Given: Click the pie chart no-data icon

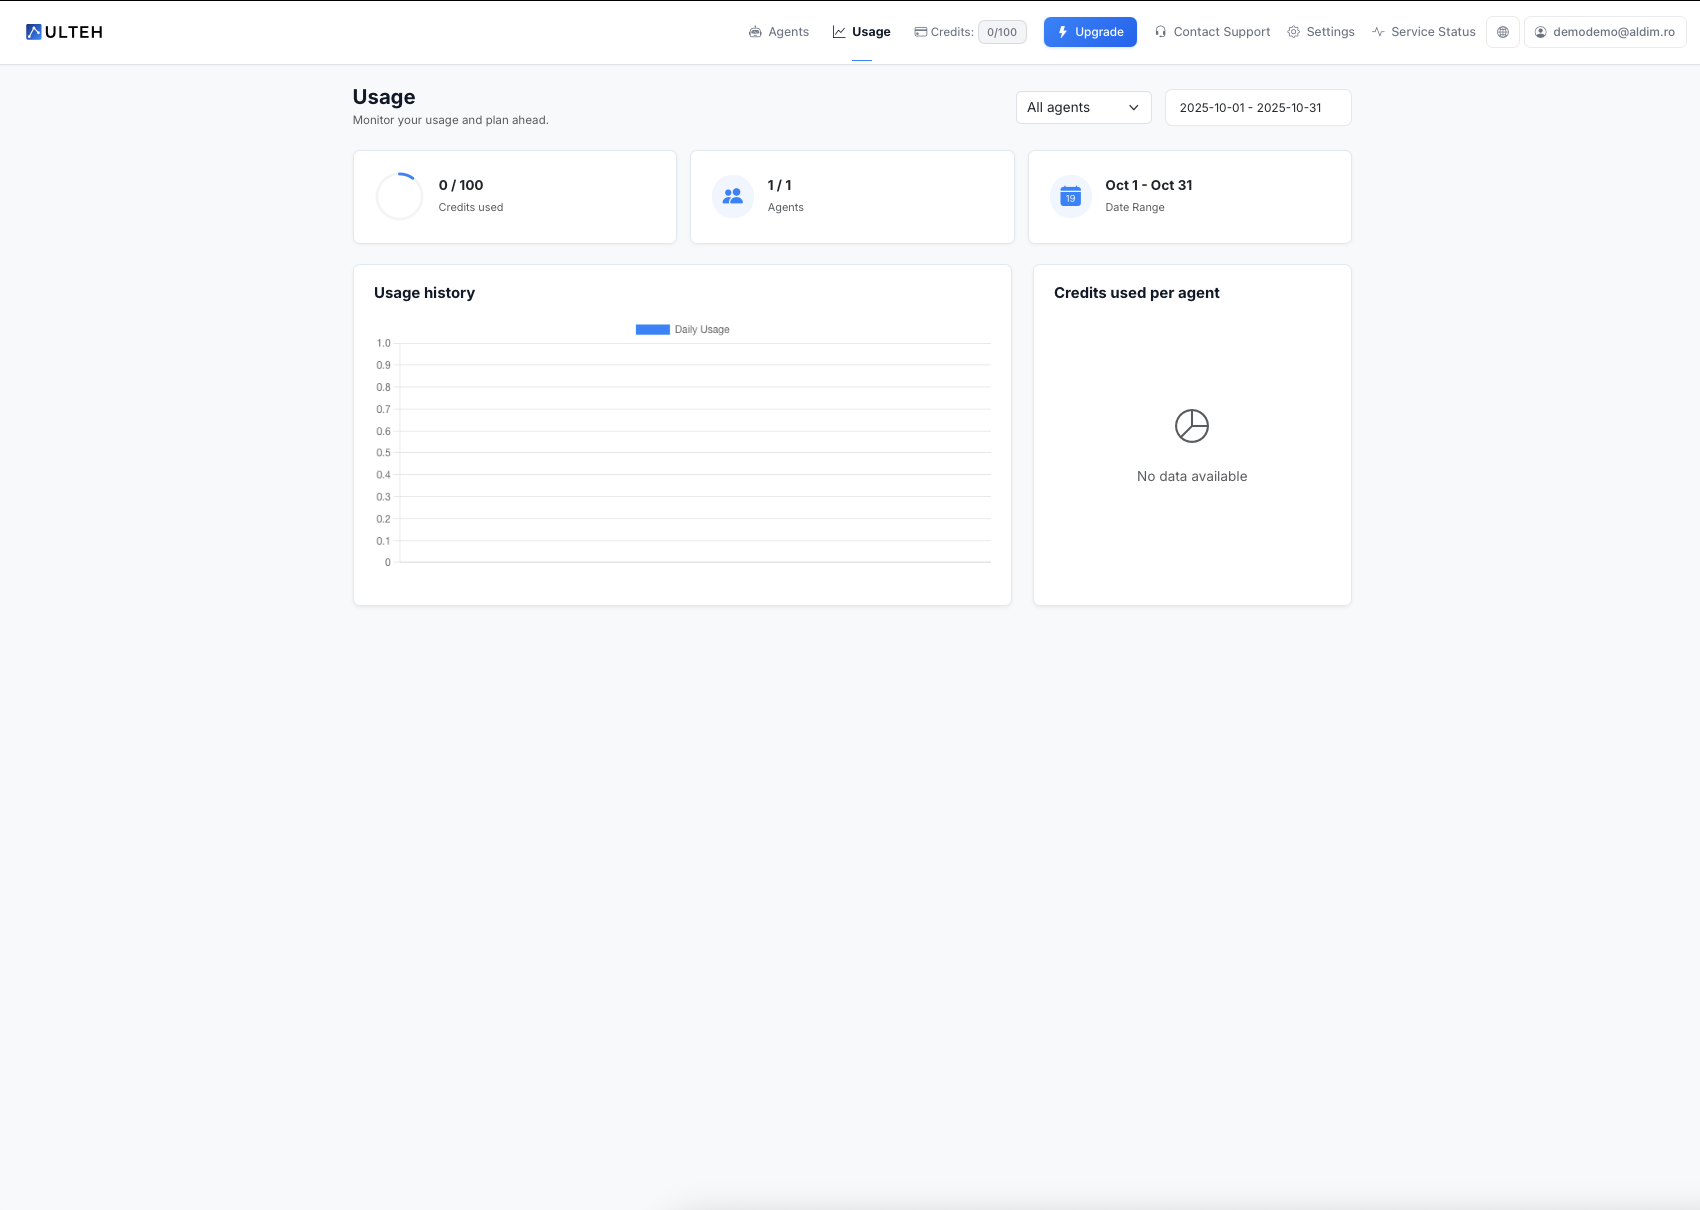Looking at the screenshot, I should pos(1191,425).
